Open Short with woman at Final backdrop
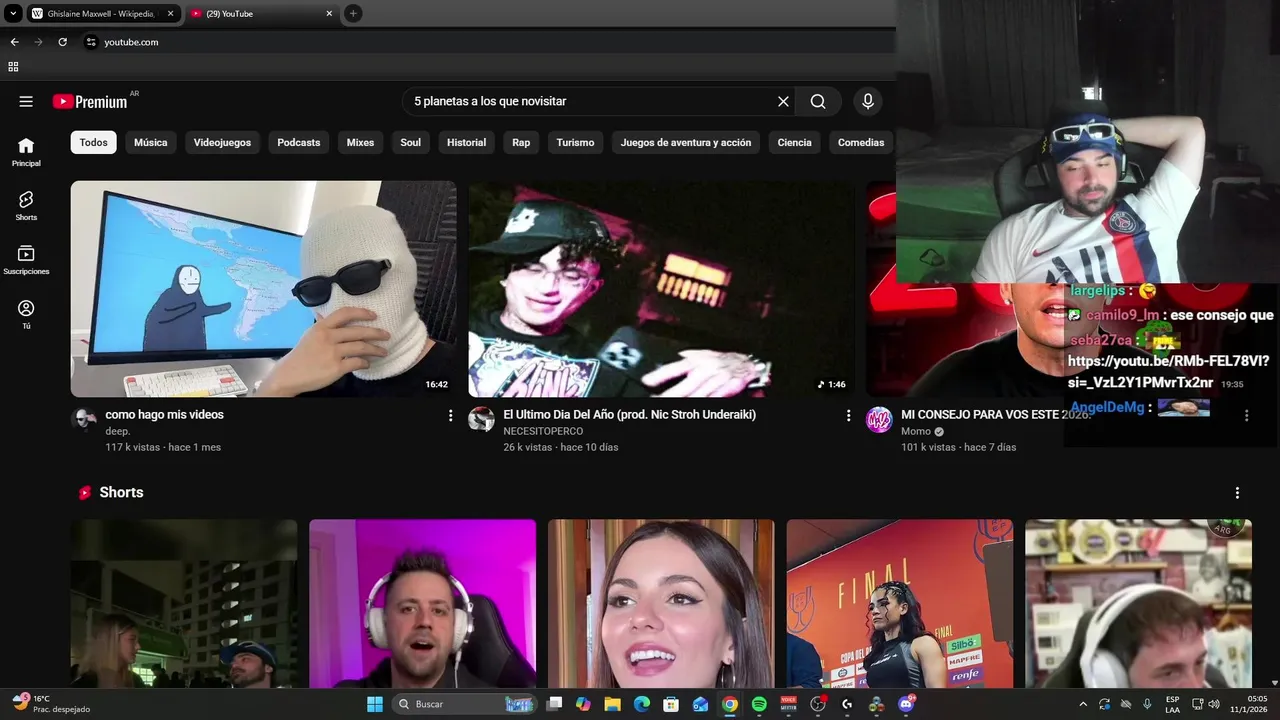This screenshot has height=720, width=1280. [899, 603]
